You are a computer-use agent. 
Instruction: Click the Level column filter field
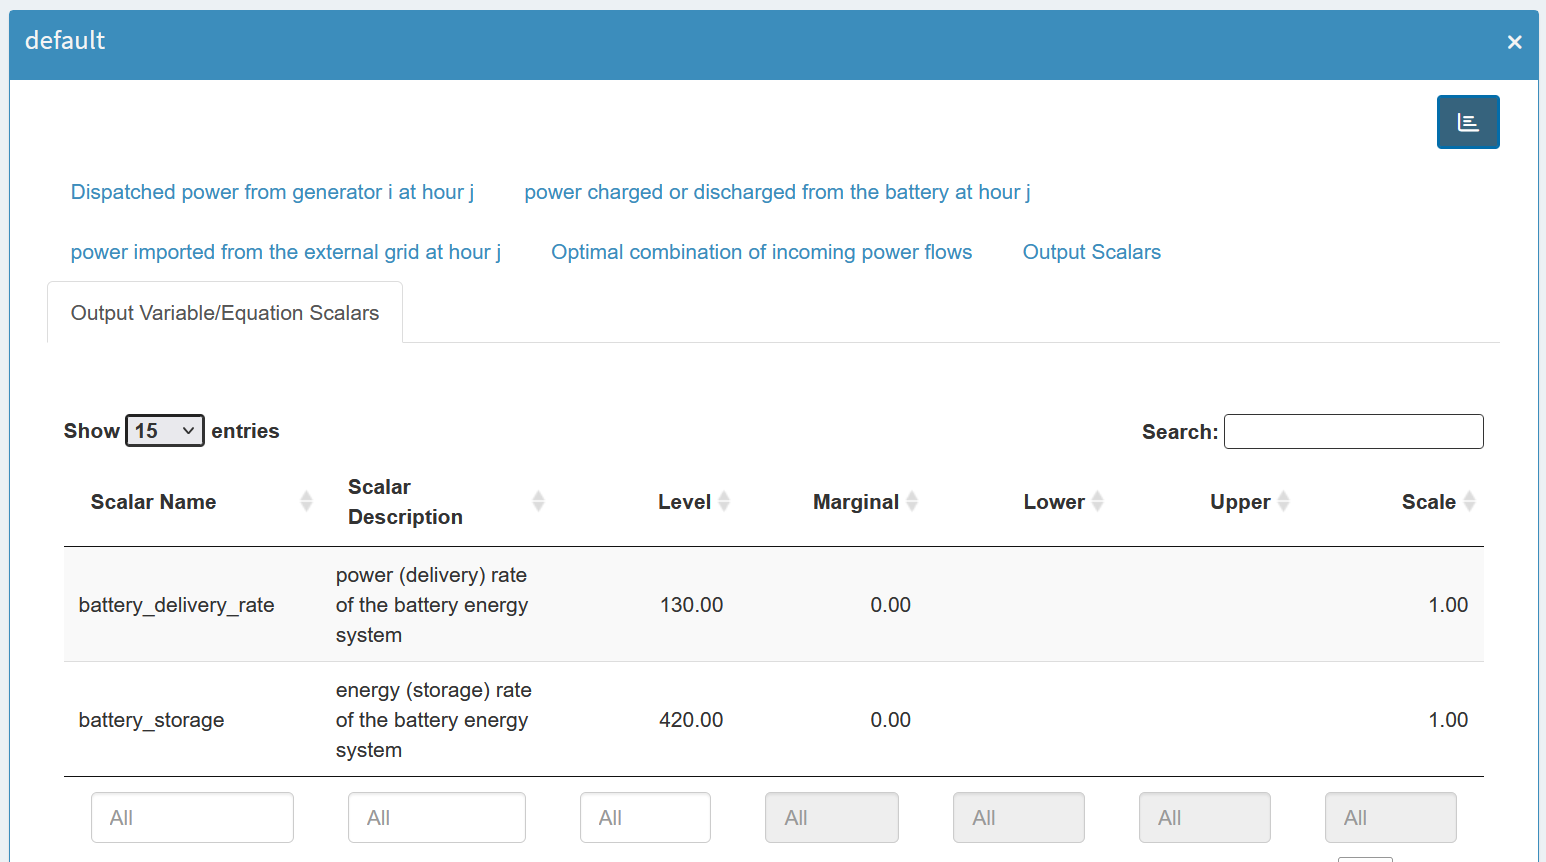(x=645, y=818)
